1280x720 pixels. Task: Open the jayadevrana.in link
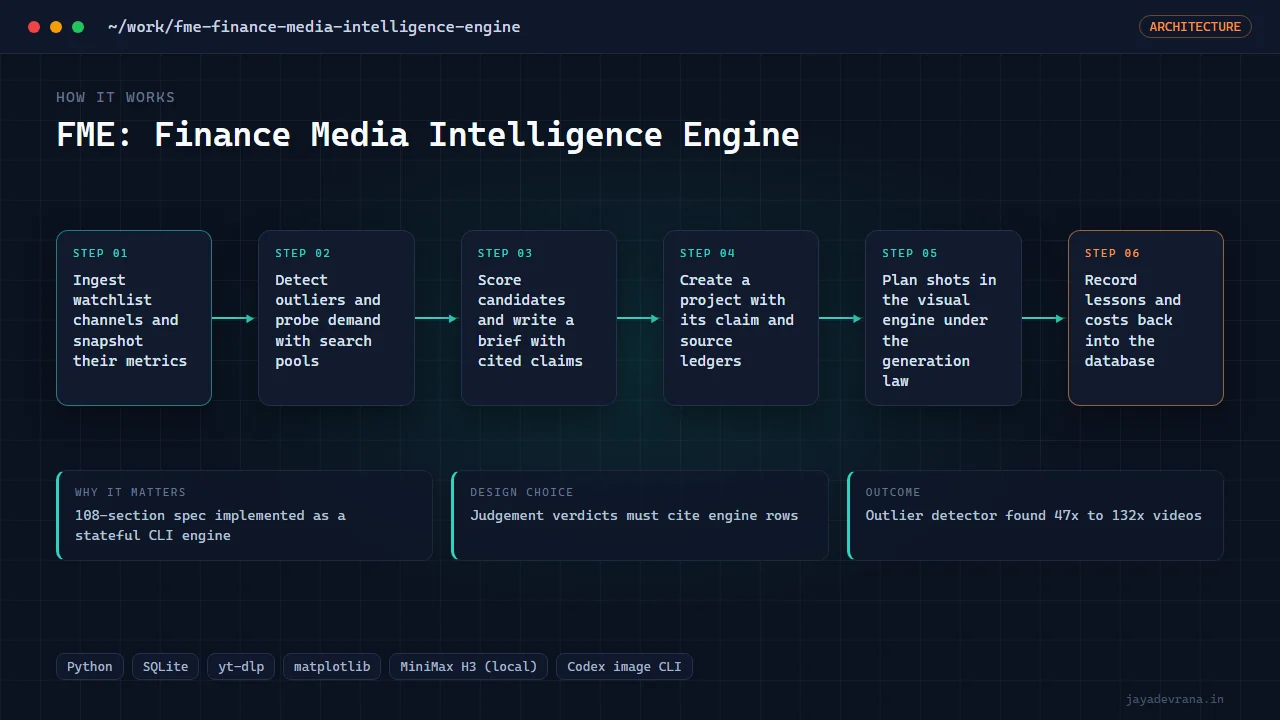(1174, 699)
